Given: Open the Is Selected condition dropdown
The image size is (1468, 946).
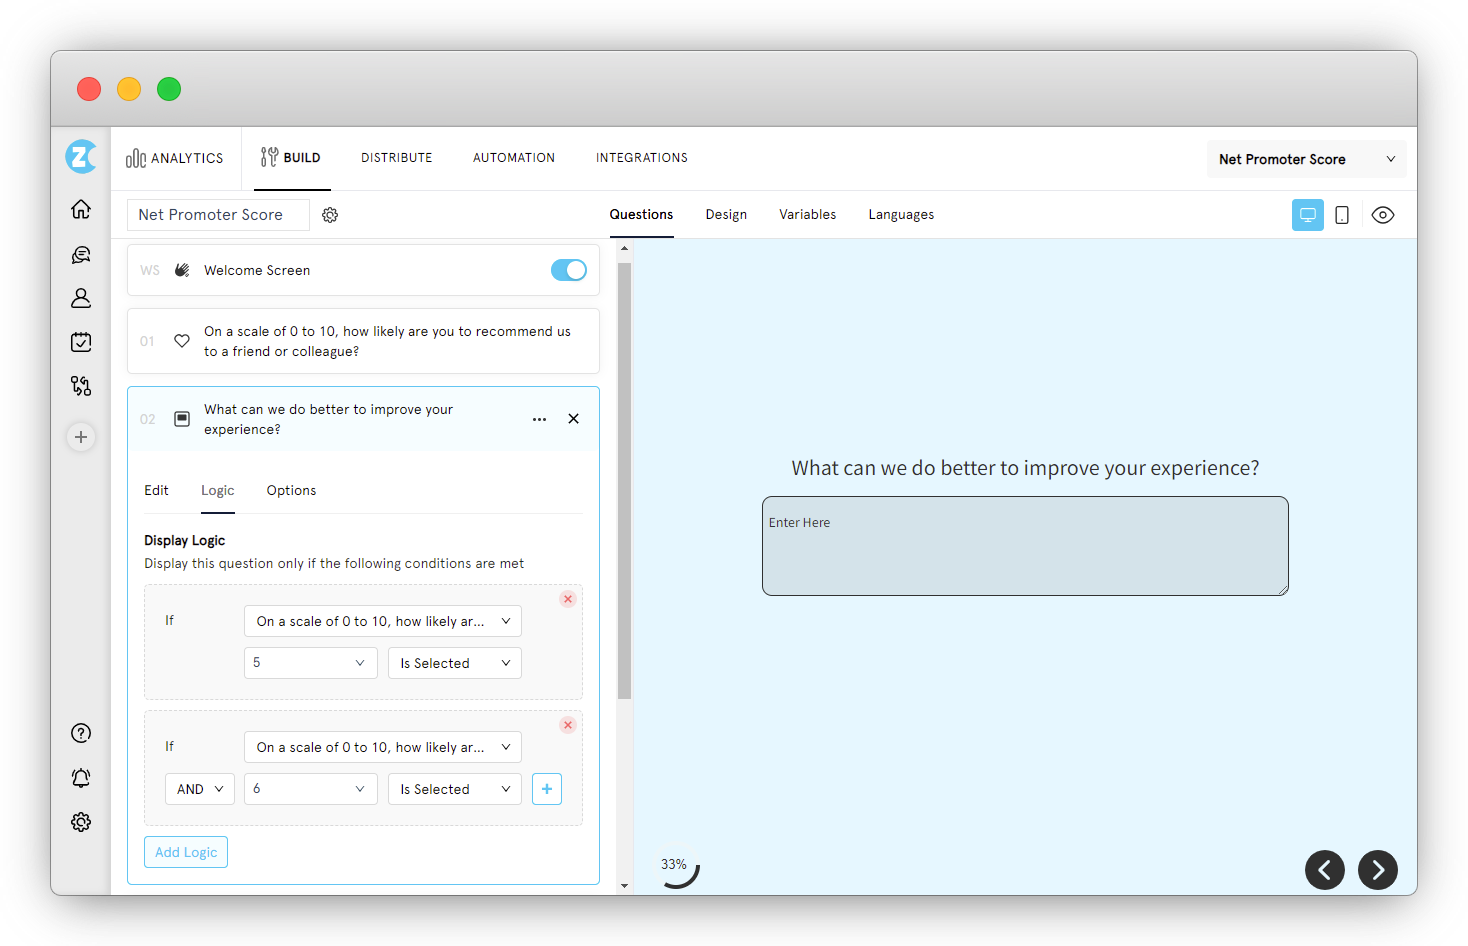Looking at the screenshot, I should tap(454, 662).
